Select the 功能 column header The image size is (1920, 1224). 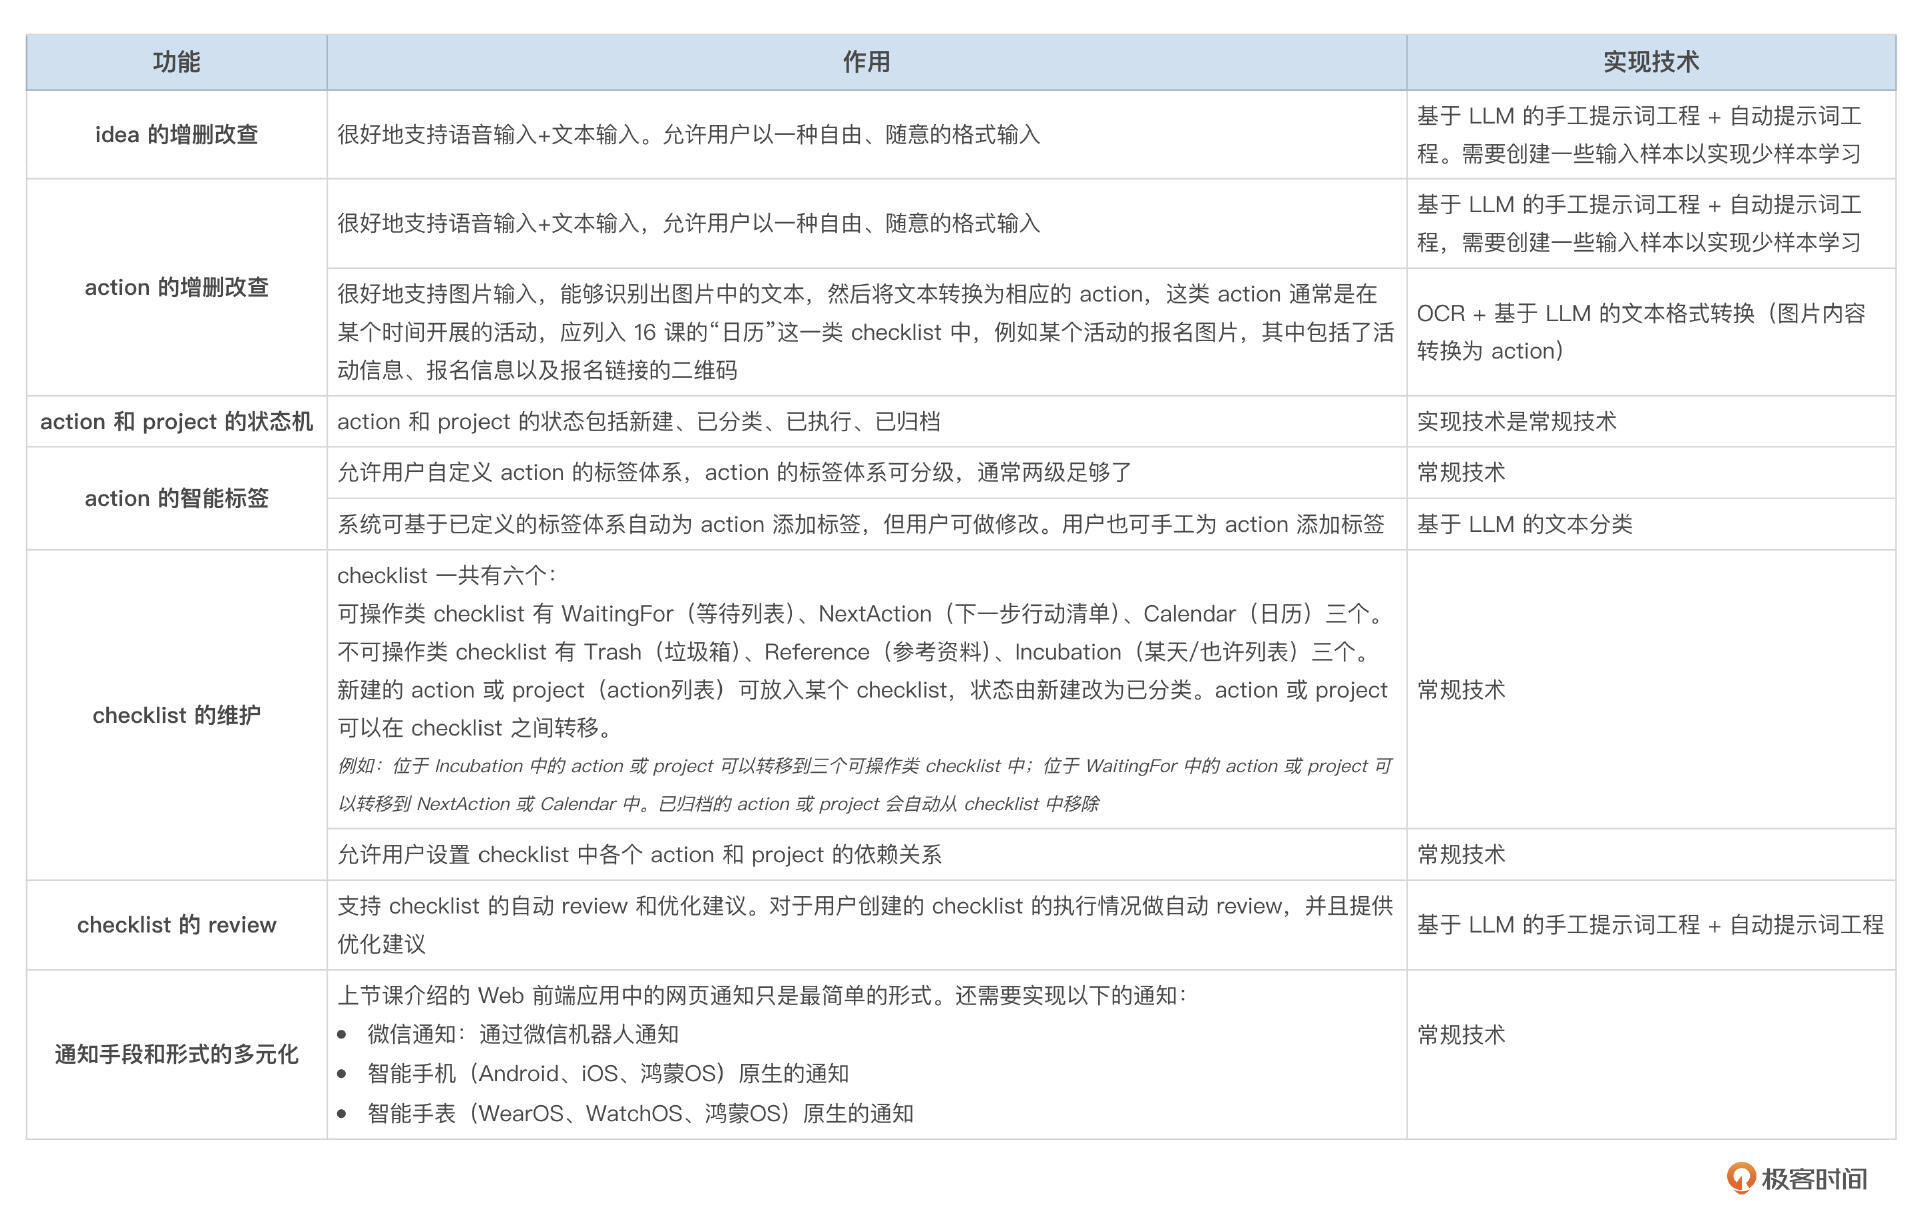(x=176, y=62)
